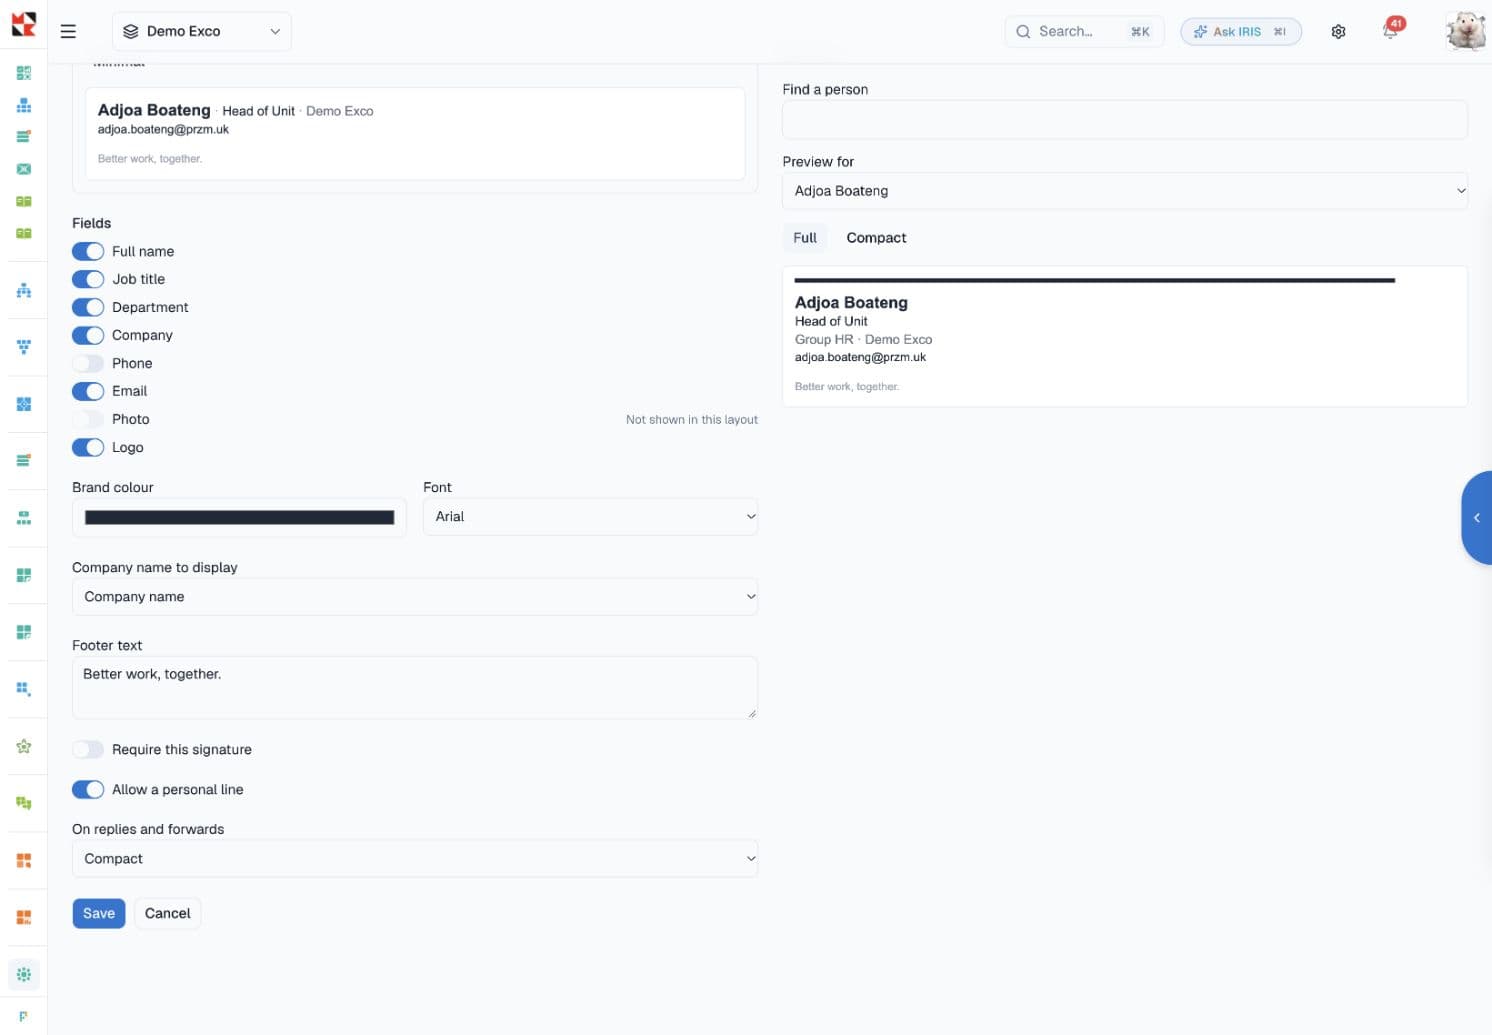Open the Font dropdown showing Arial

[x=590, y=517]
